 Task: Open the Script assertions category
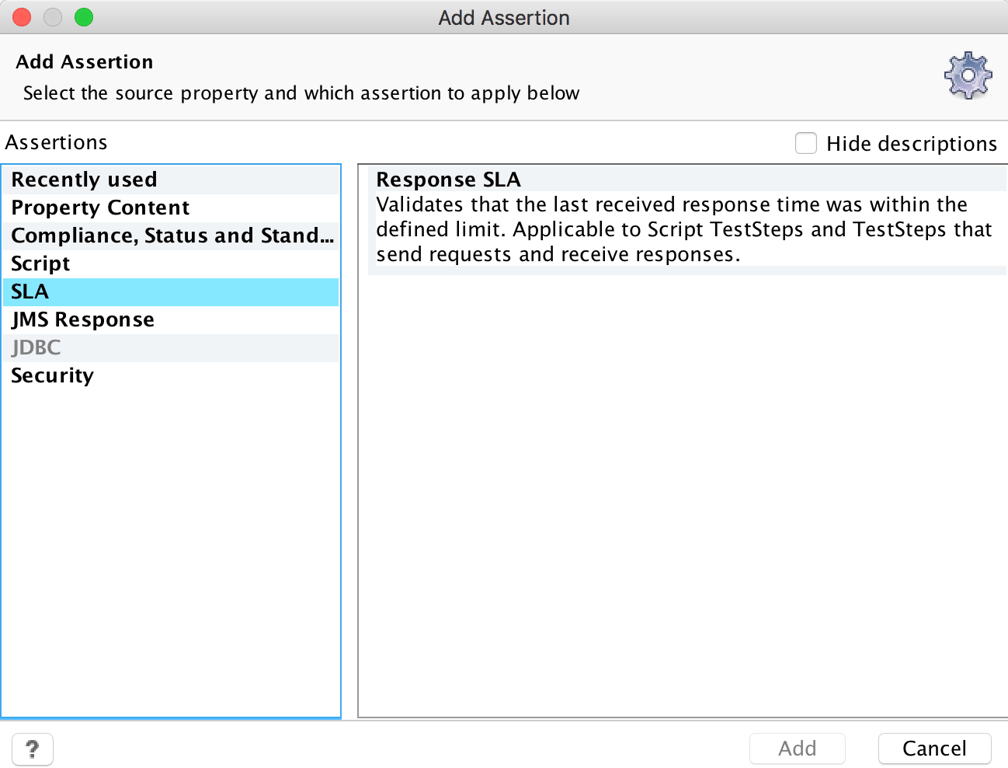[40, 264]
